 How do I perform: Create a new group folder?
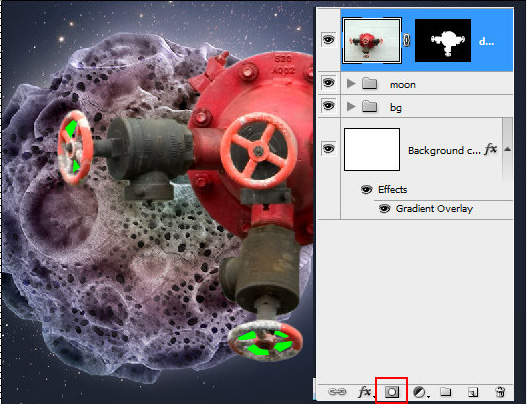click(446, 391)
